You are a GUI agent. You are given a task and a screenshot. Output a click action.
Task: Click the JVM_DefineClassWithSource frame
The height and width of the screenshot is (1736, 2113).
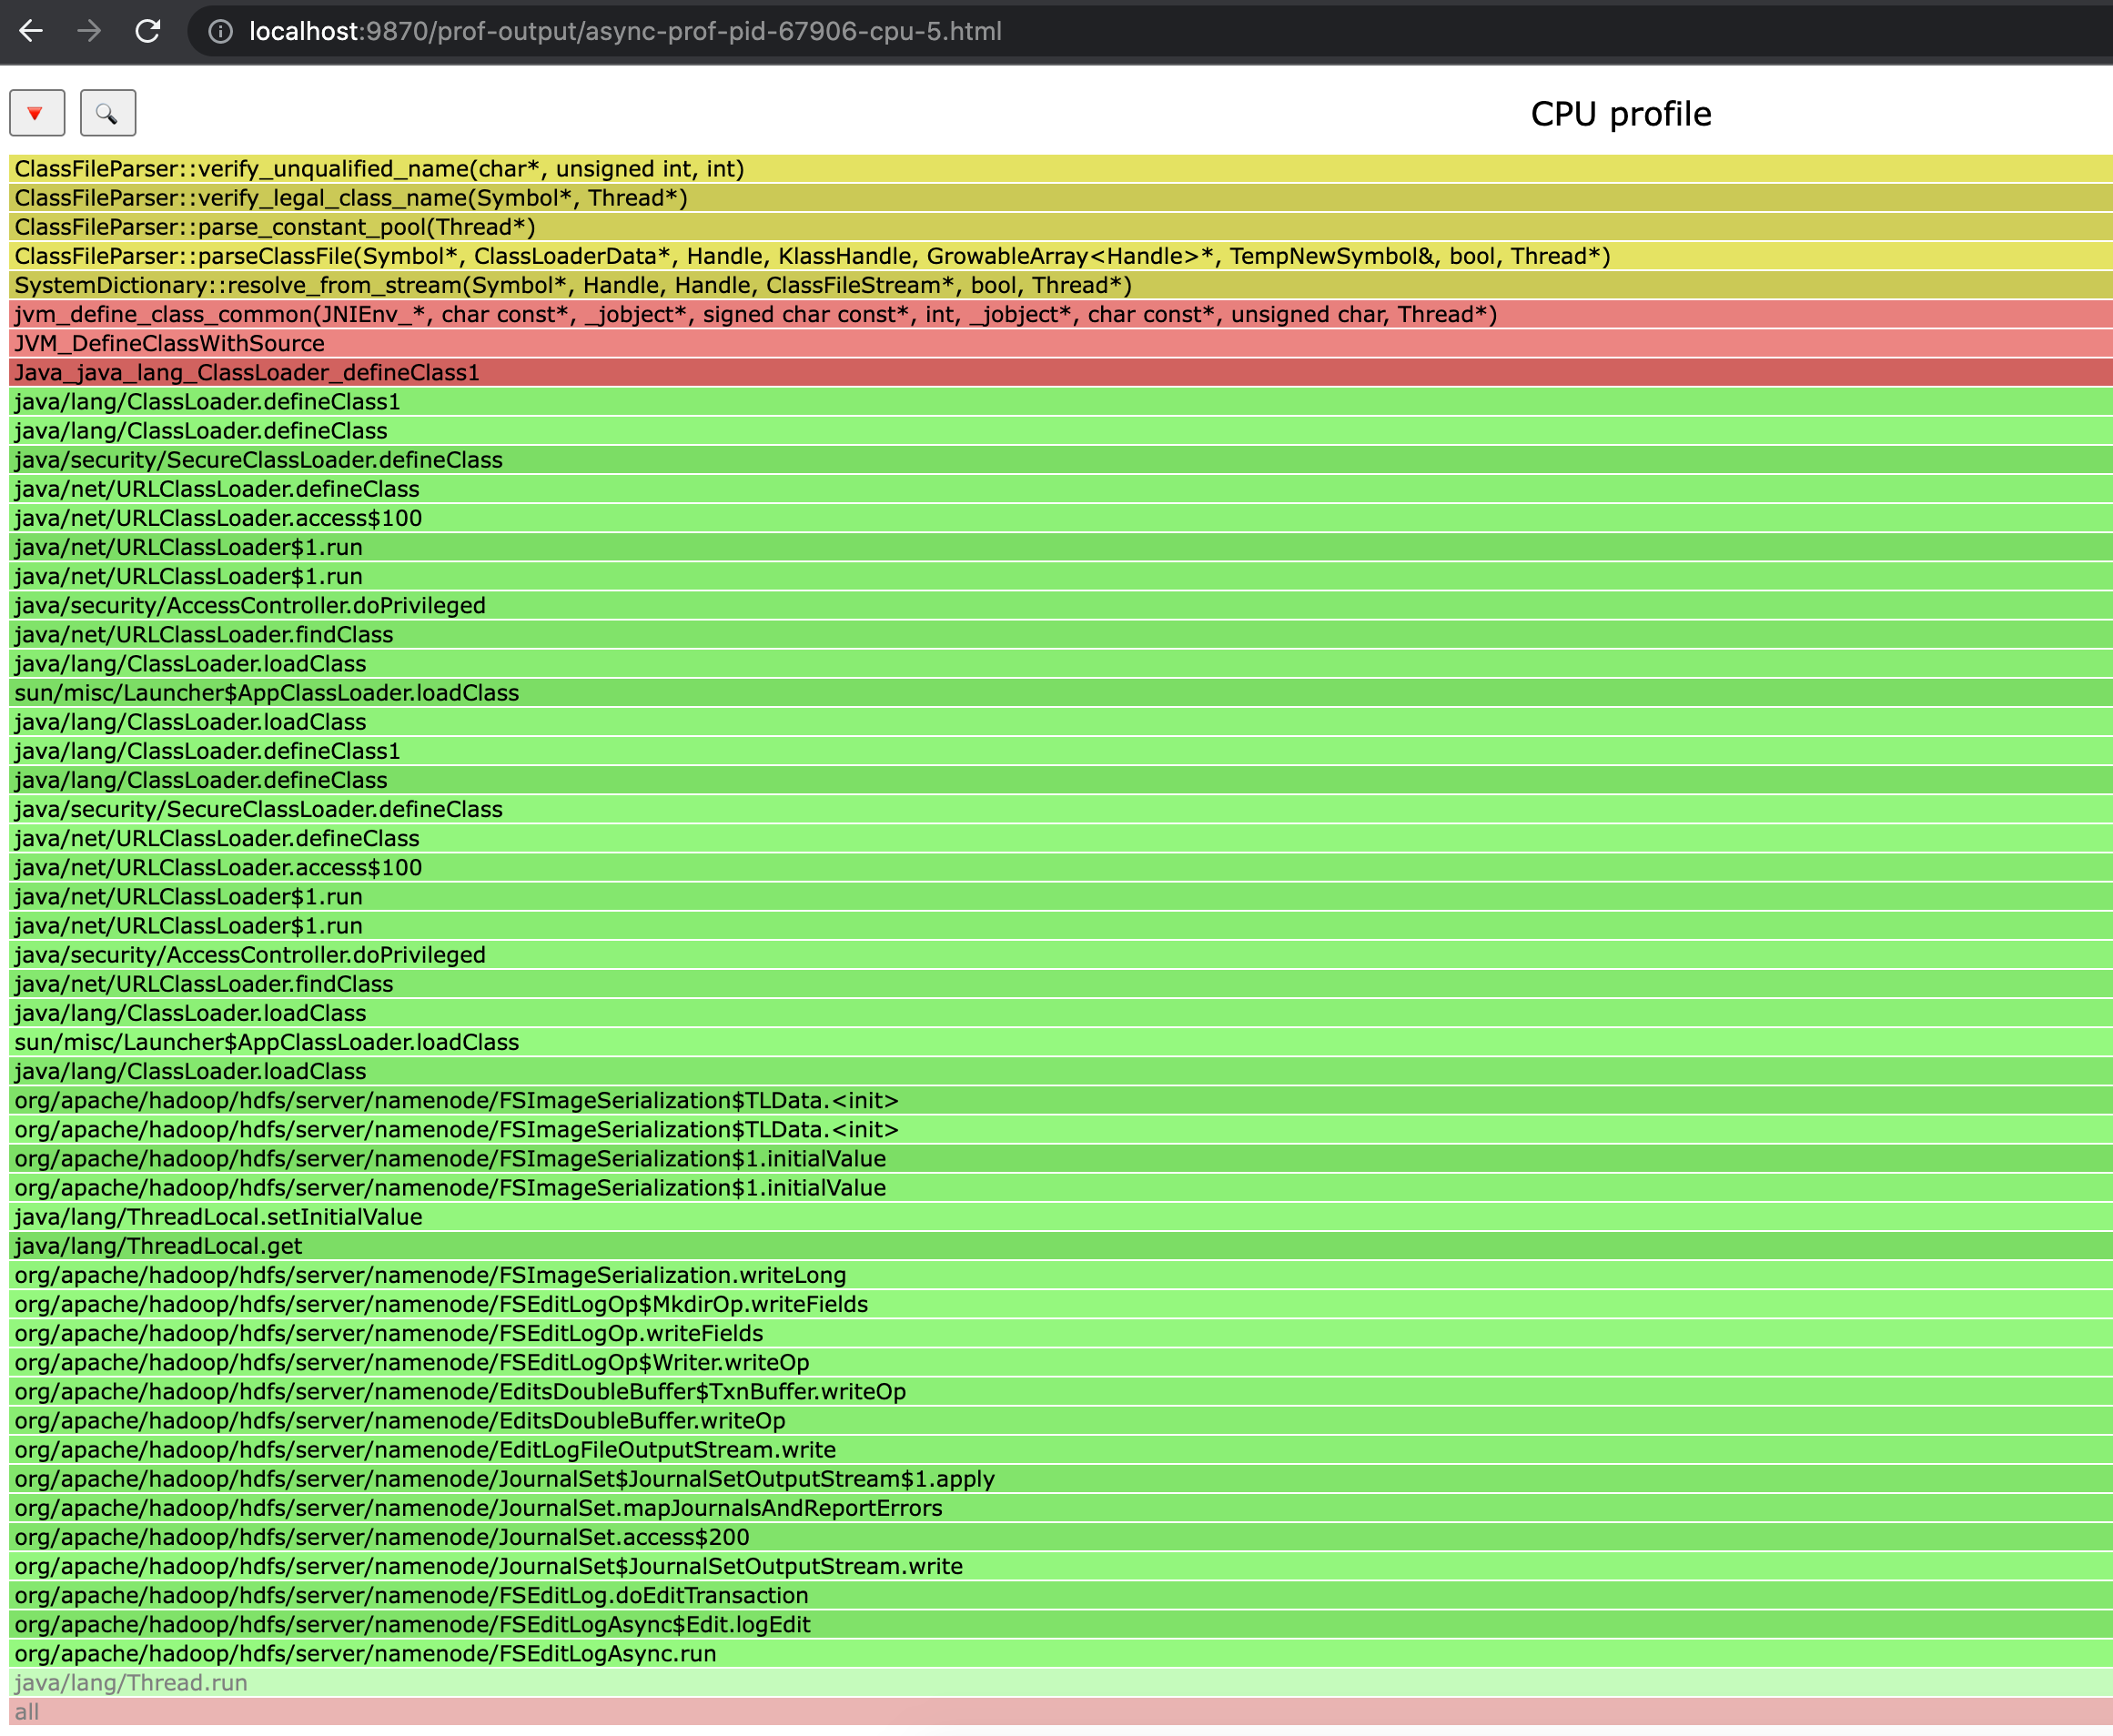[170, 344]
